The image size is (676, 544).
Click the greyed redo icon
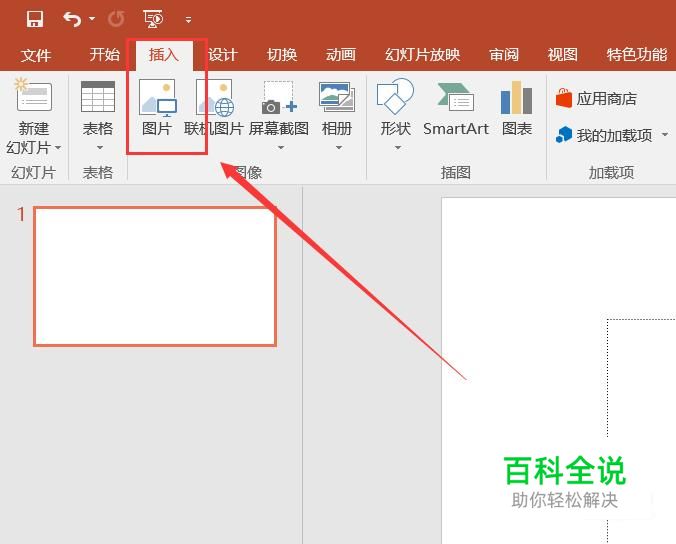click(x=116, y=19)
